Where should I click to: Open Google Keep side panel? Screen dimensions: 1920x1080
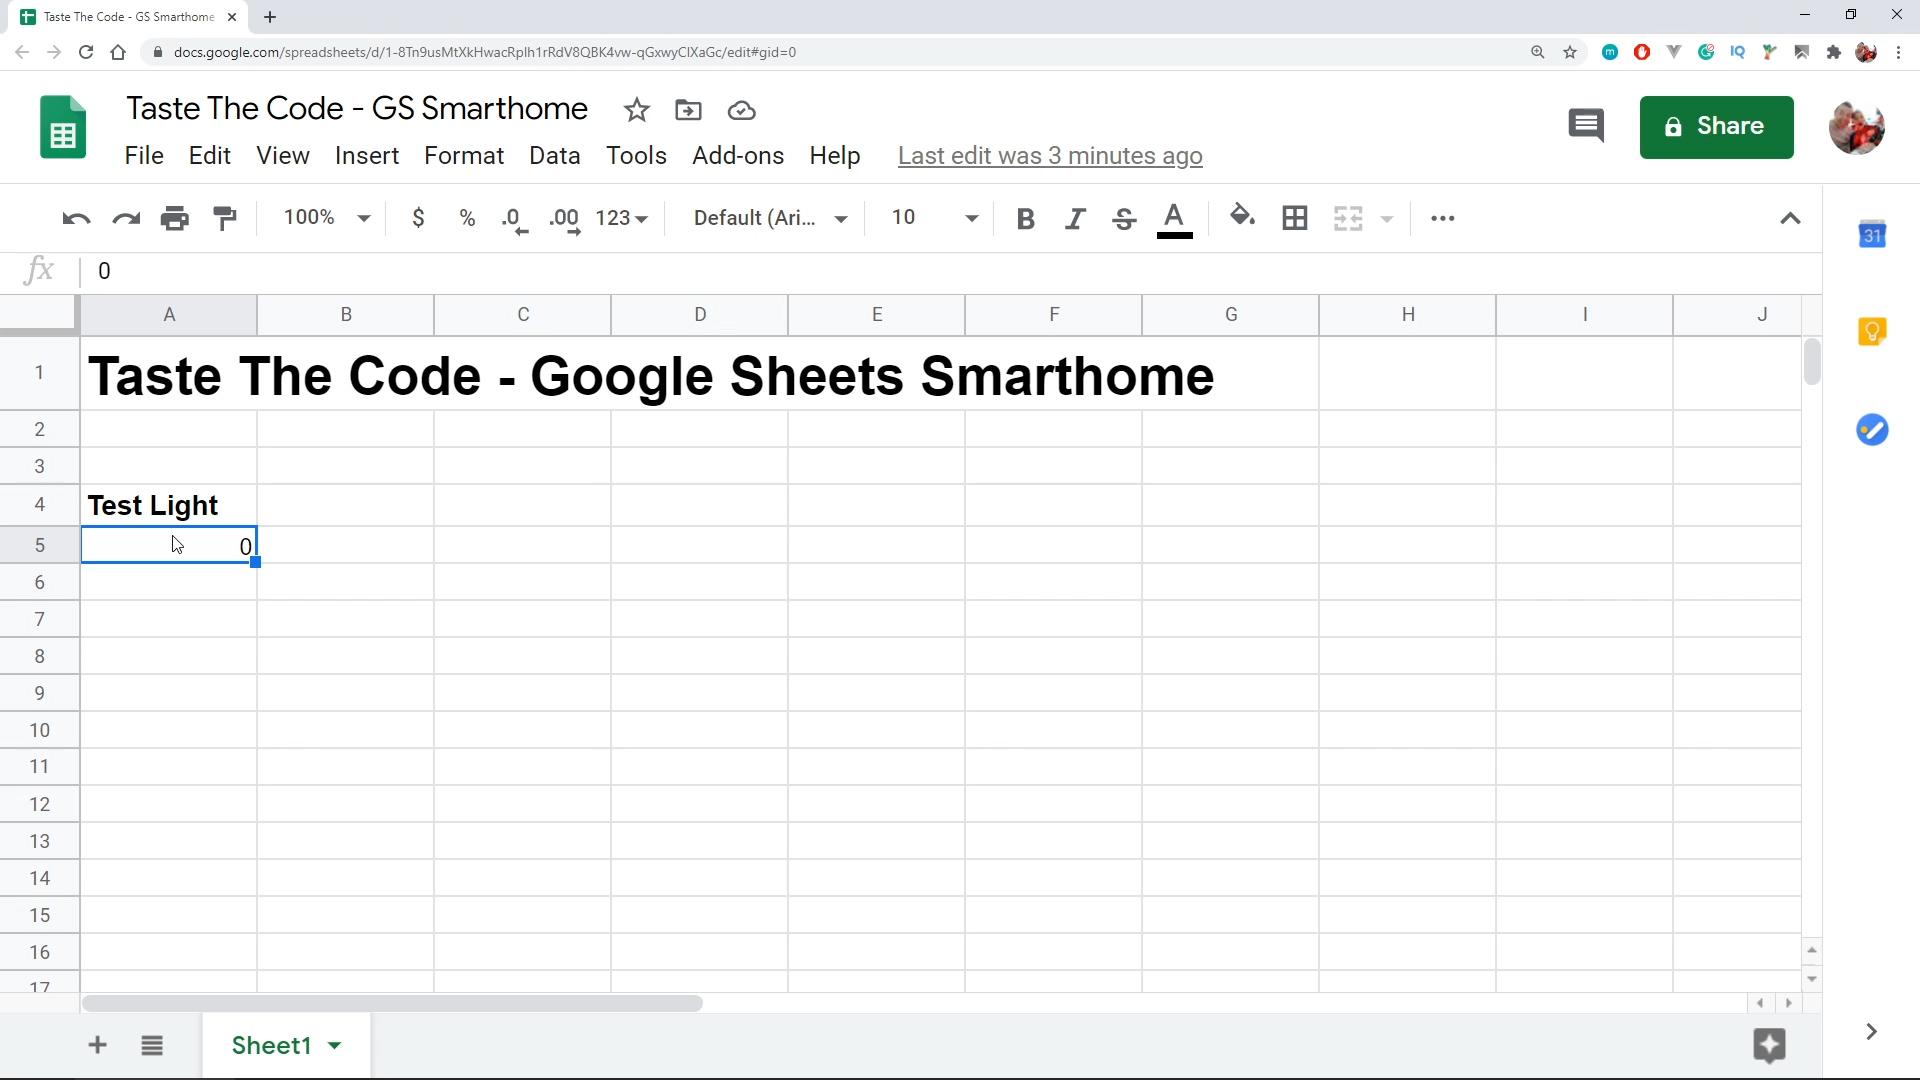[1872, 331]
